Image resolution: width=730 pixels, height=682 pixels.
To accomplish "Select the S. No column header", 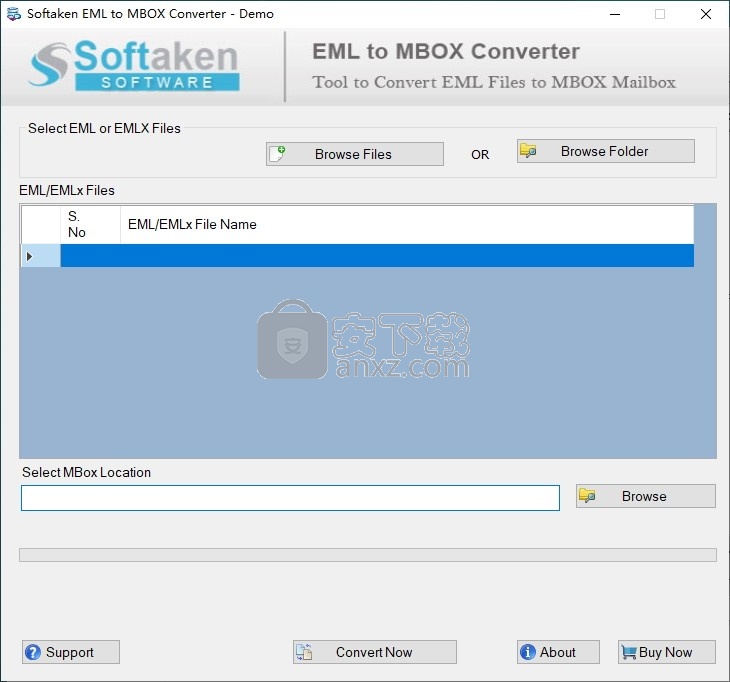I will (x=90, y=224).
